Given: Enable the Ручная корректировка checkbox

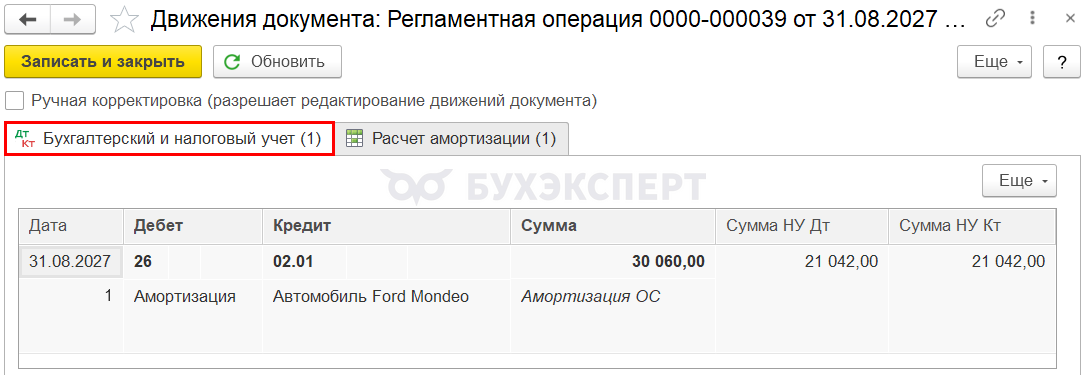Looking at the screenshot, I should pos(14,101).
